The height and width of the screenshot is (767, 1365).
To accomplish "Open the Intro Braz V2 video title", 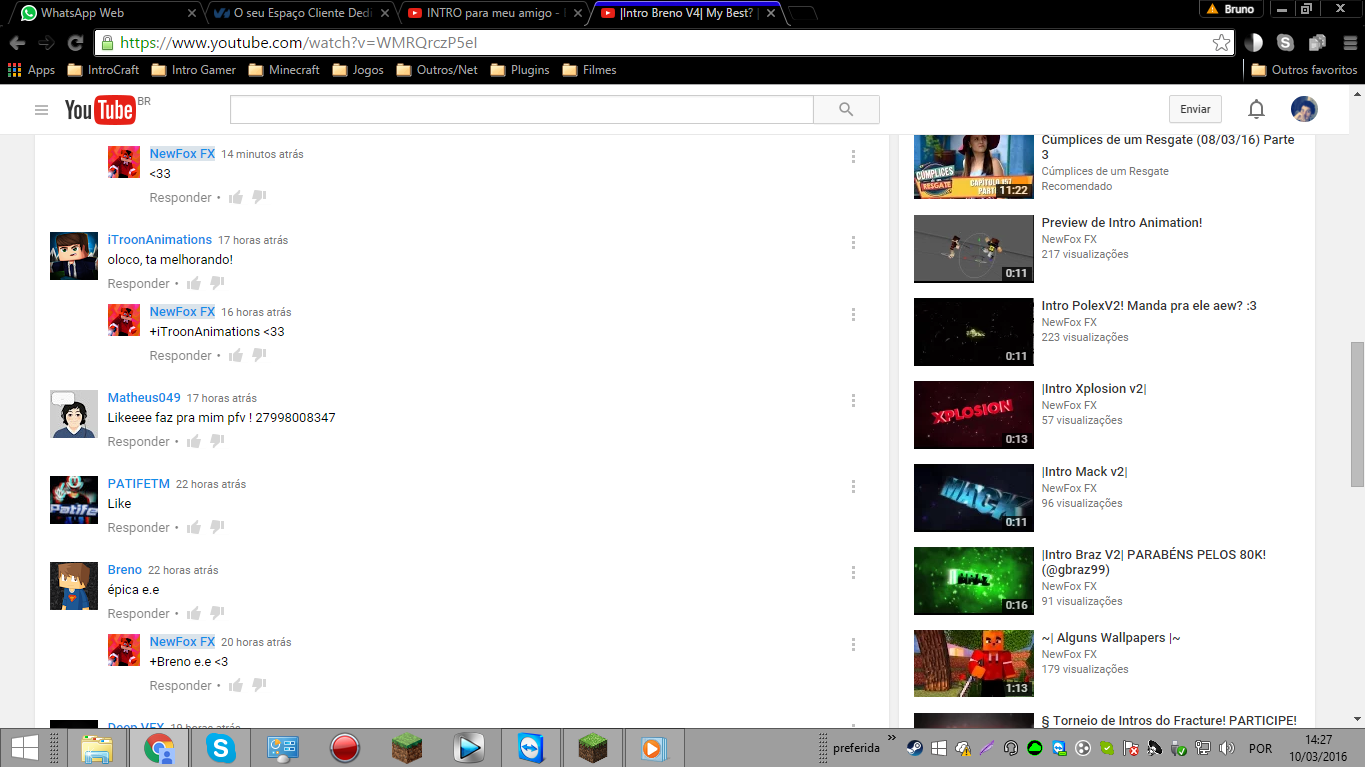I will (1154, 562).
